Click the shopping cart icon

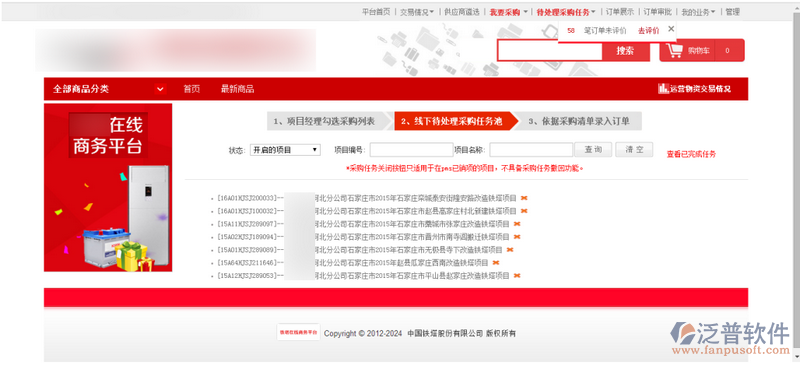click(674, 50)
